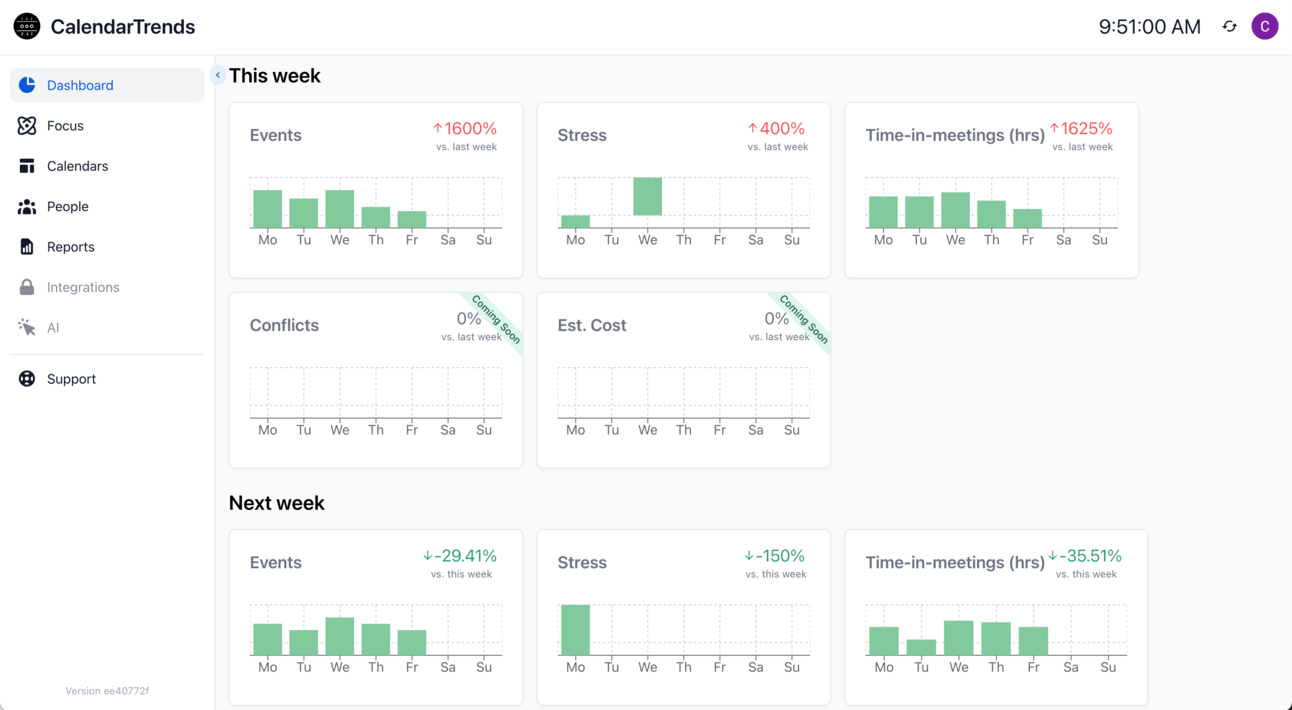The height and width of the screenshot is (710, 1292).
Task: Select the People group icon
Action: tap(27, 206)
